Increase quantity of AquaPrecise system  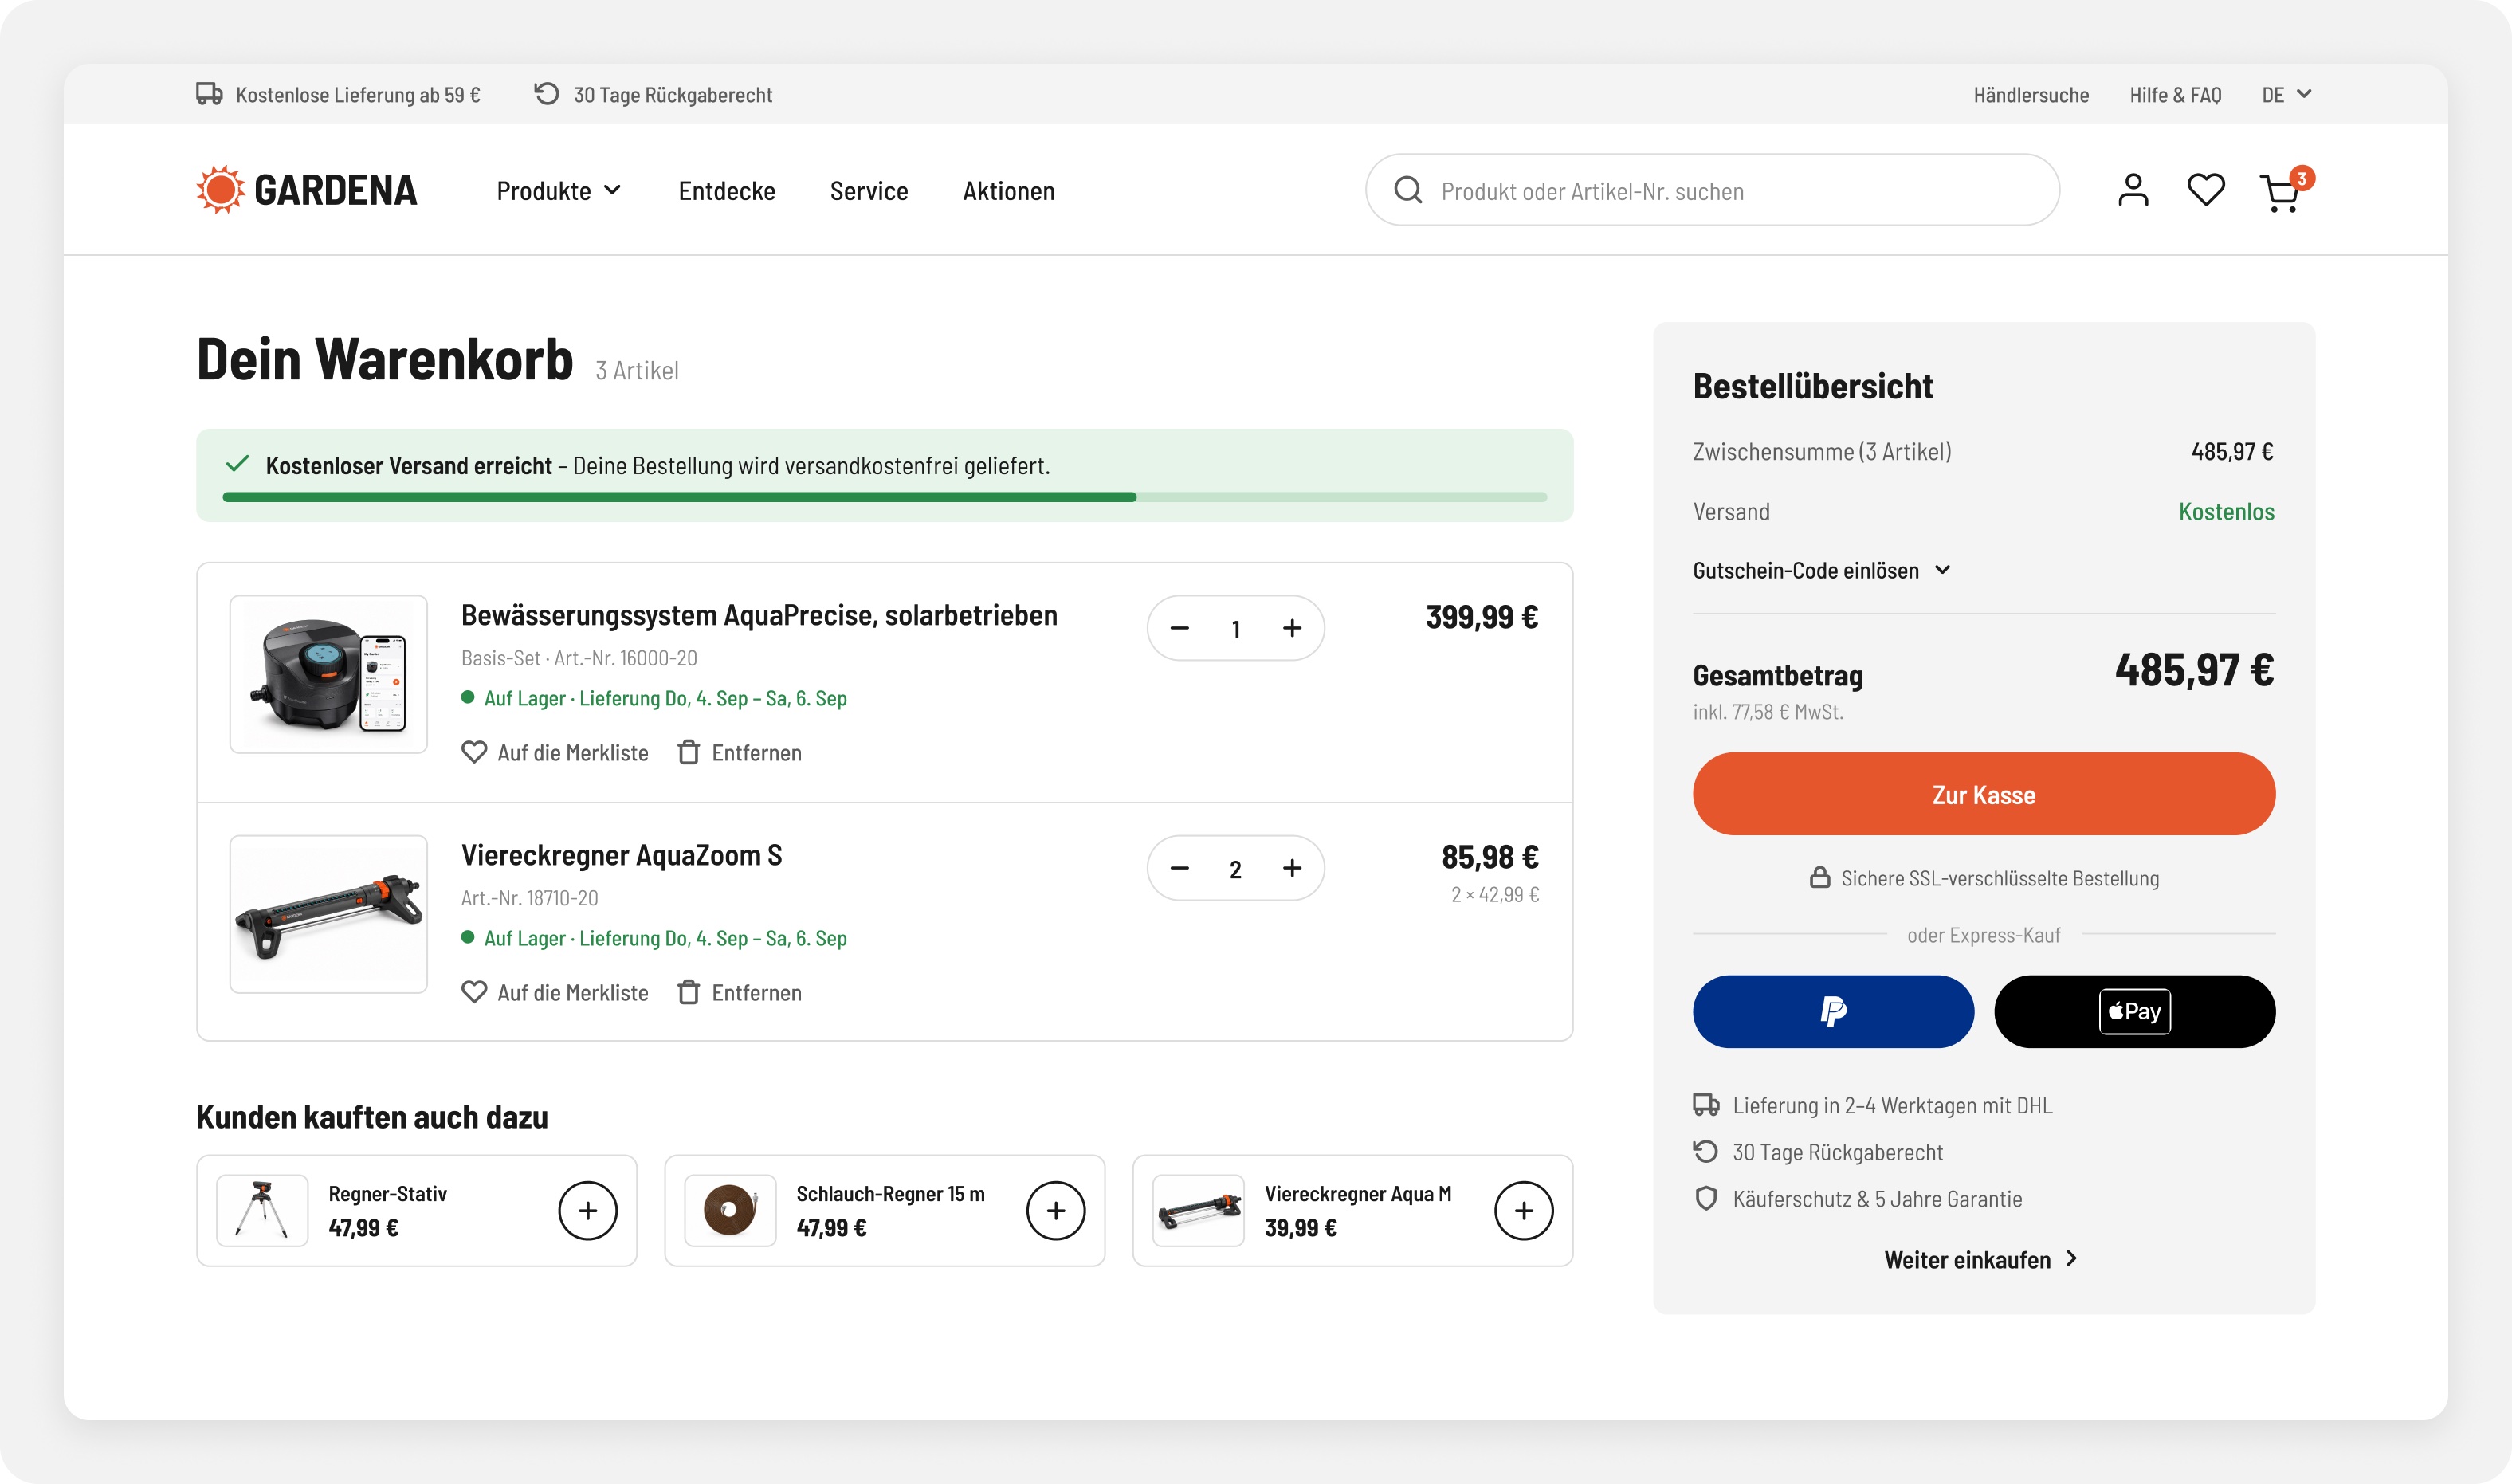[x=1292, y=628]
